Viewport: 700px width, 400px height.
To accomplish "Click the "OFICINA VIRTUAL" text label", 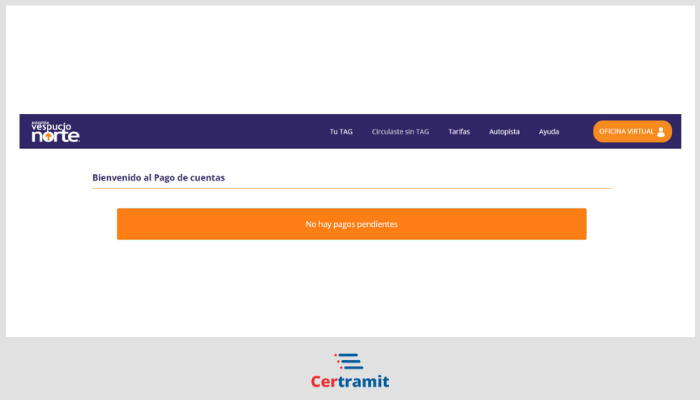I will (x=626, y=132).
